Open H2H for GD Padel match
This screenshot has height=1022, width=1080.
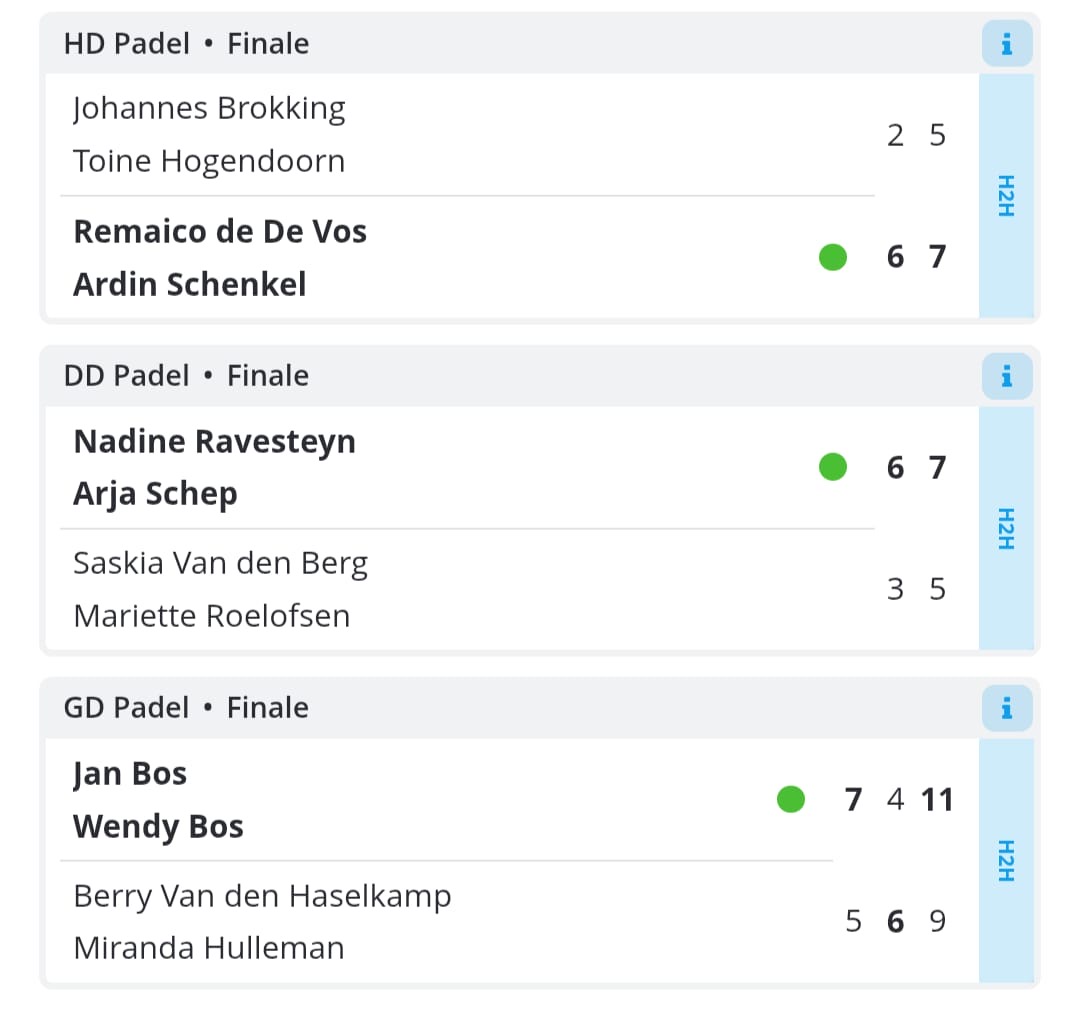pyautogui.click(x=1006, y=861)
